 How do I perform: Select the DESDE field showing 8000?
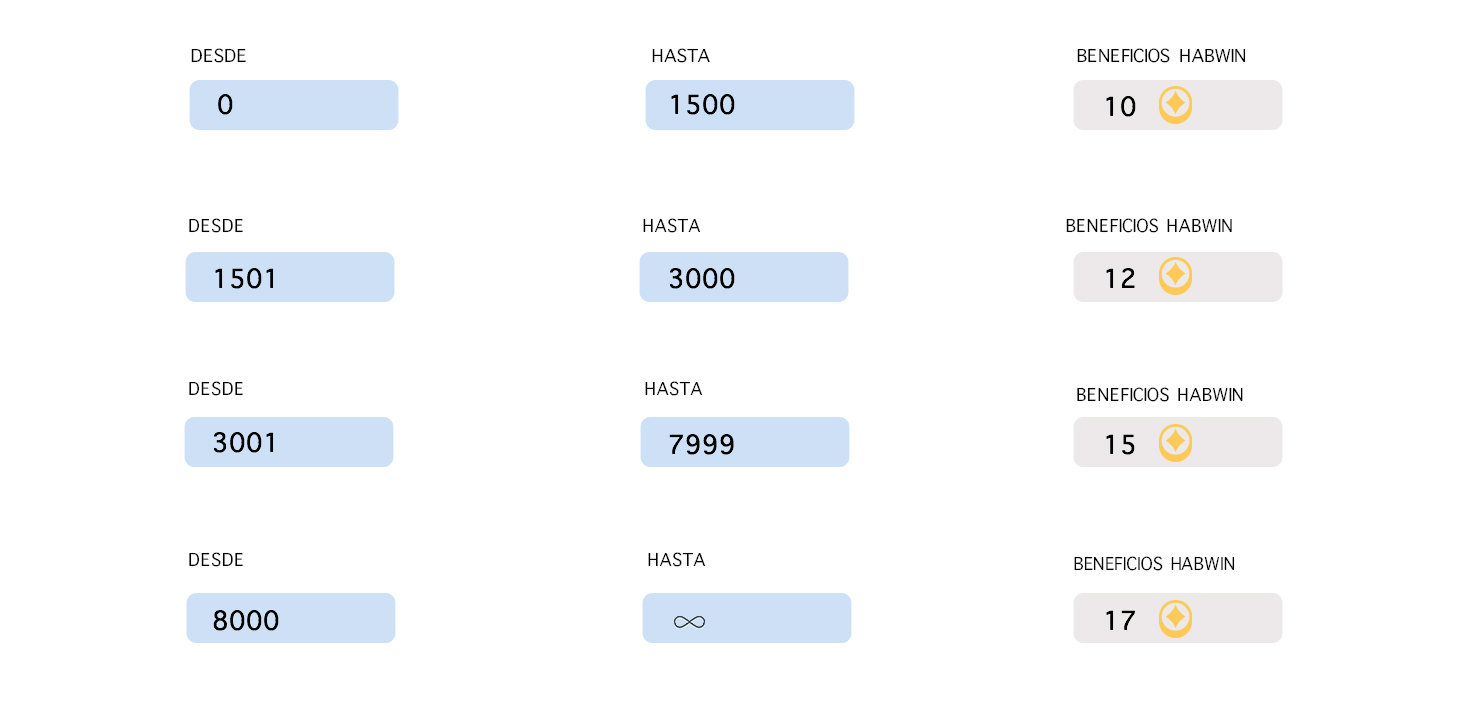point(291,618)
